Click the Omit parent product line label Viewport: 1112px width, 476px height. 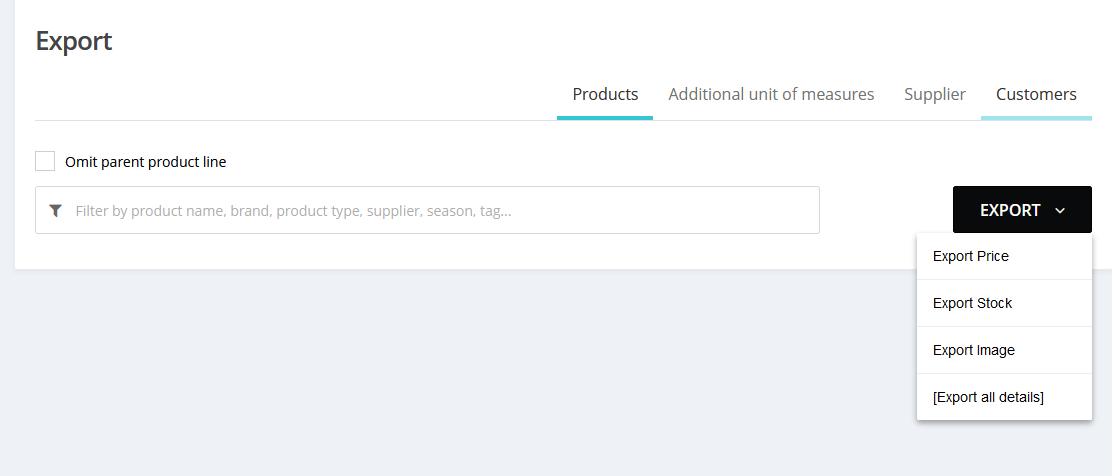click(145, 162)
